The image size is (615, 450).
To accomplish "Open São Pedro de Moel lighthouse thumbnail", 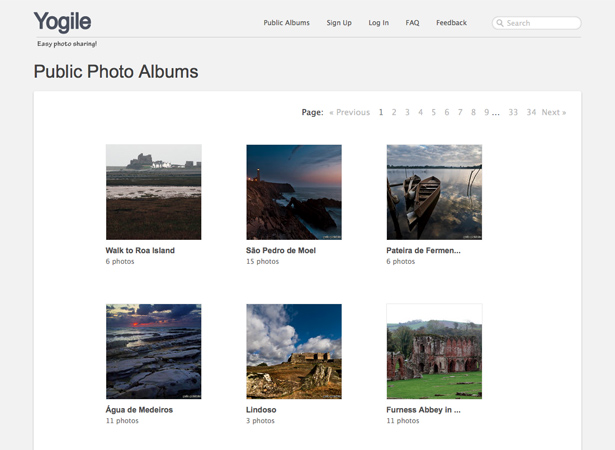I will pos(294,192).
